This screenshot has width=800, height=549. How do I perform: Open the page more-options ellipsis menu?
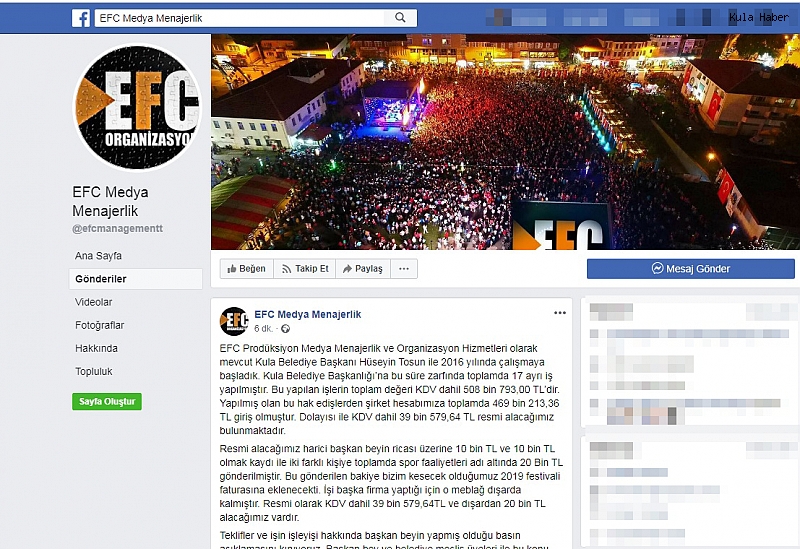(x=404, y=269)
